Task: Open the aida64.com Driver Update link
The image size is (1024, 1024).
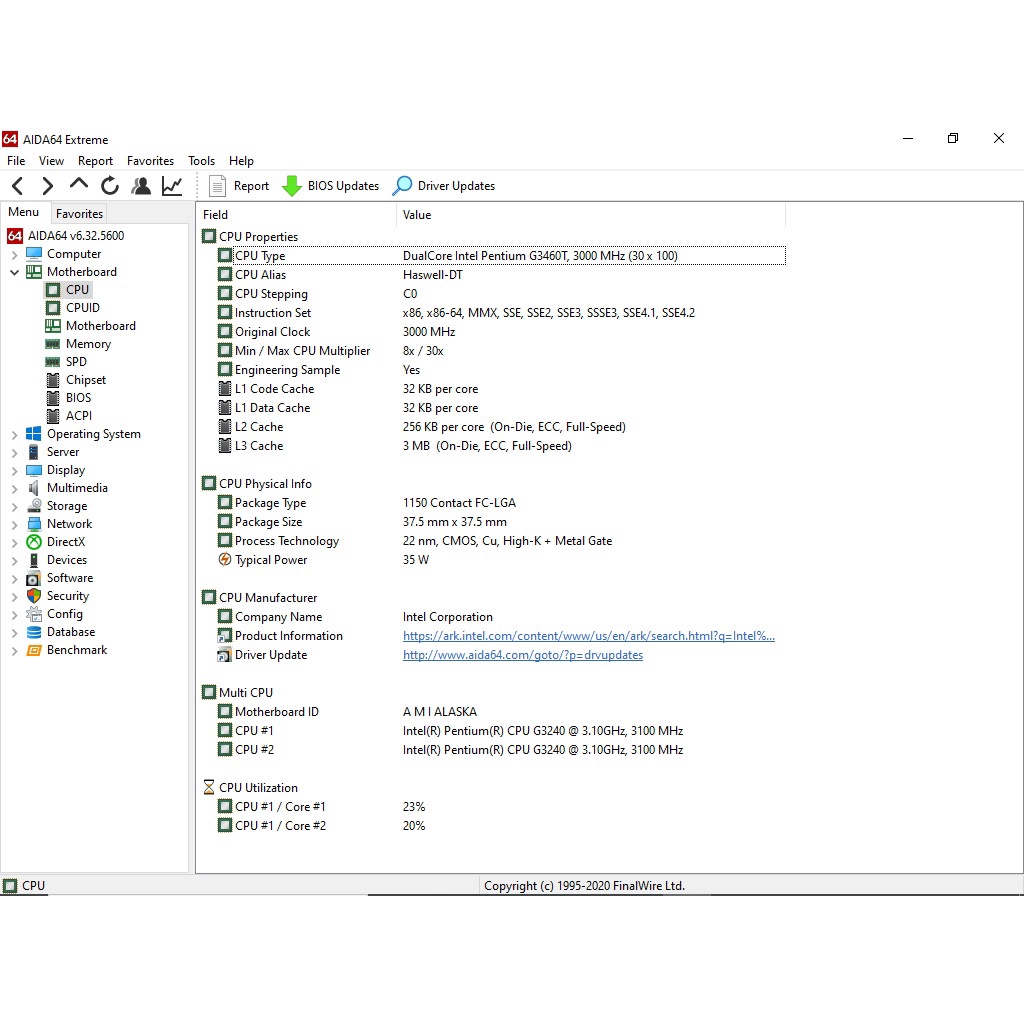Action: [x=522, y=655]
